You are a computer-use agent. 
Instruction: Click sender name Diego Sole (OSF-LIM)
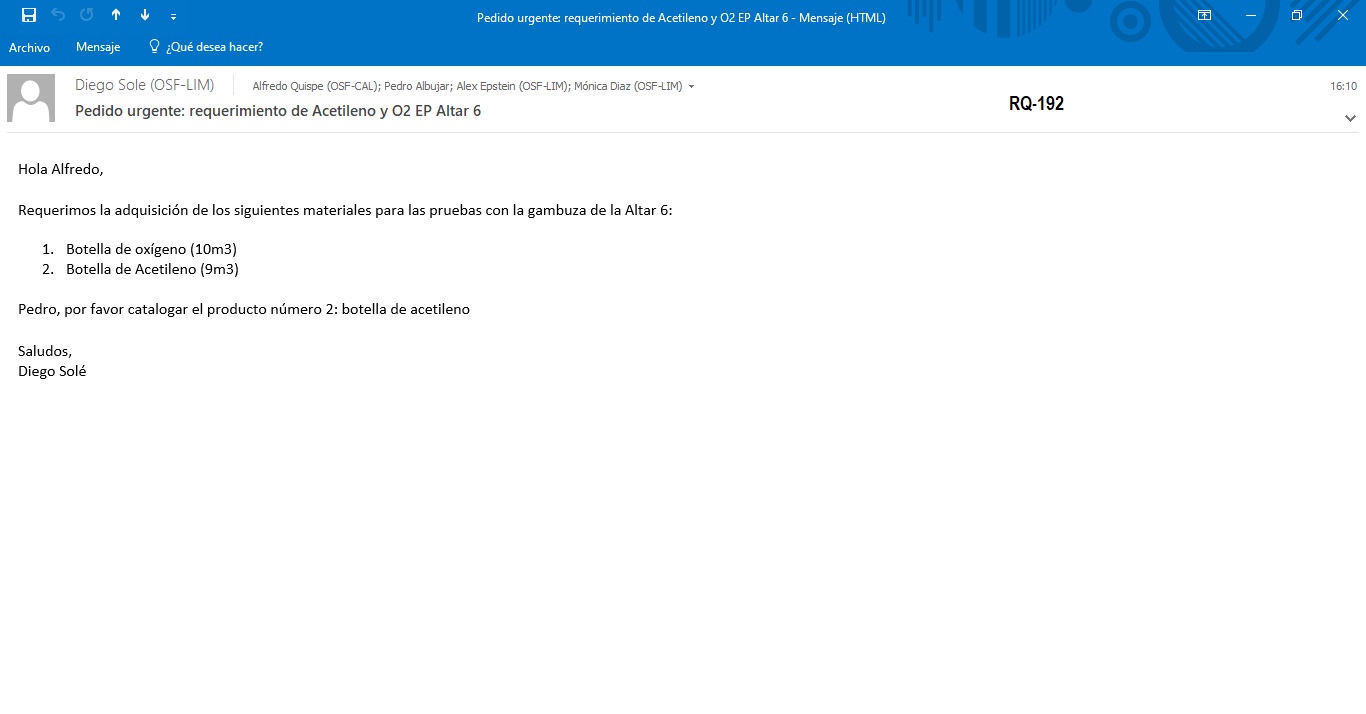click(144, 85)
